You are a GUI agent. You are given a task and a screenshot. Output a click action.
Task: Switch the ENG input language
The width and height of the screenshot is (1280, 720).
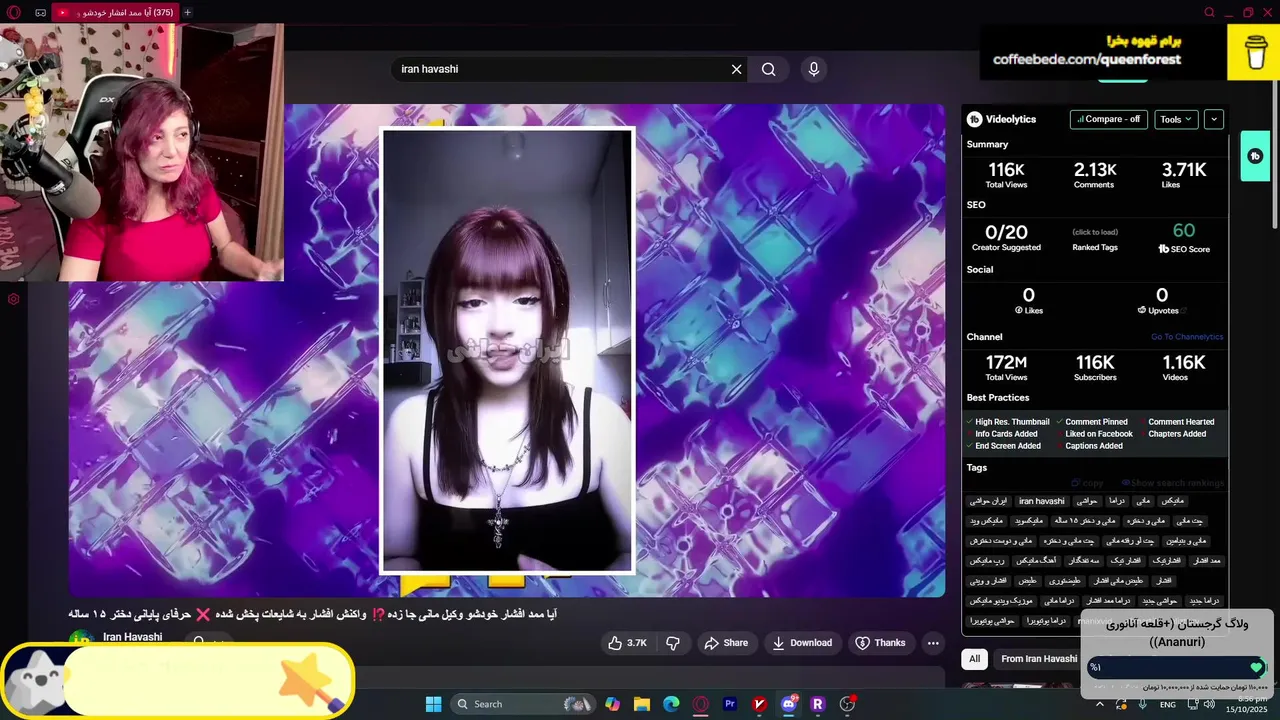[x=1167, y=704]
